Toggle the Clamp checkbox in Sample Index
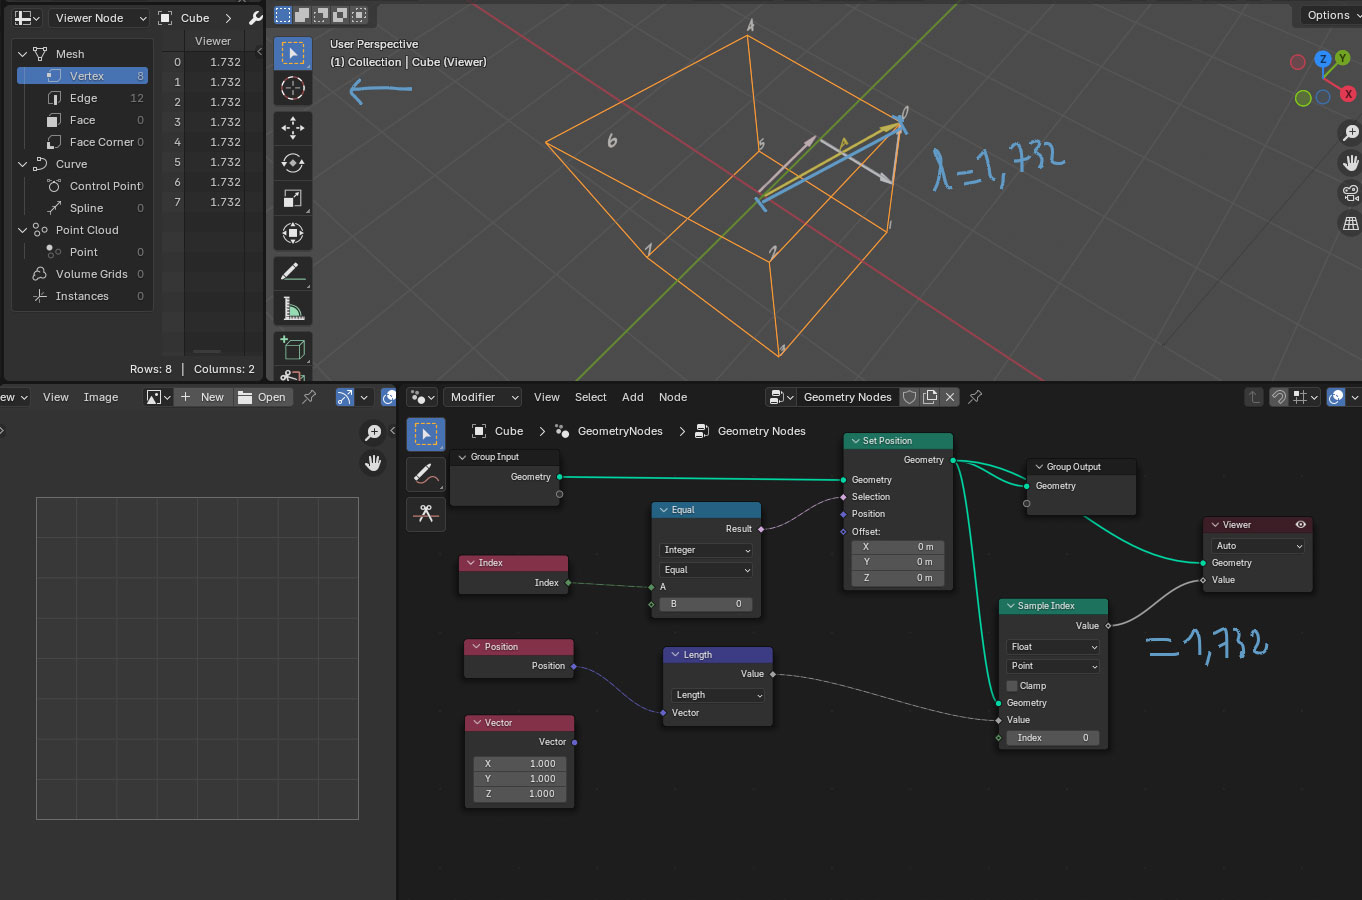 point(1013,686)
